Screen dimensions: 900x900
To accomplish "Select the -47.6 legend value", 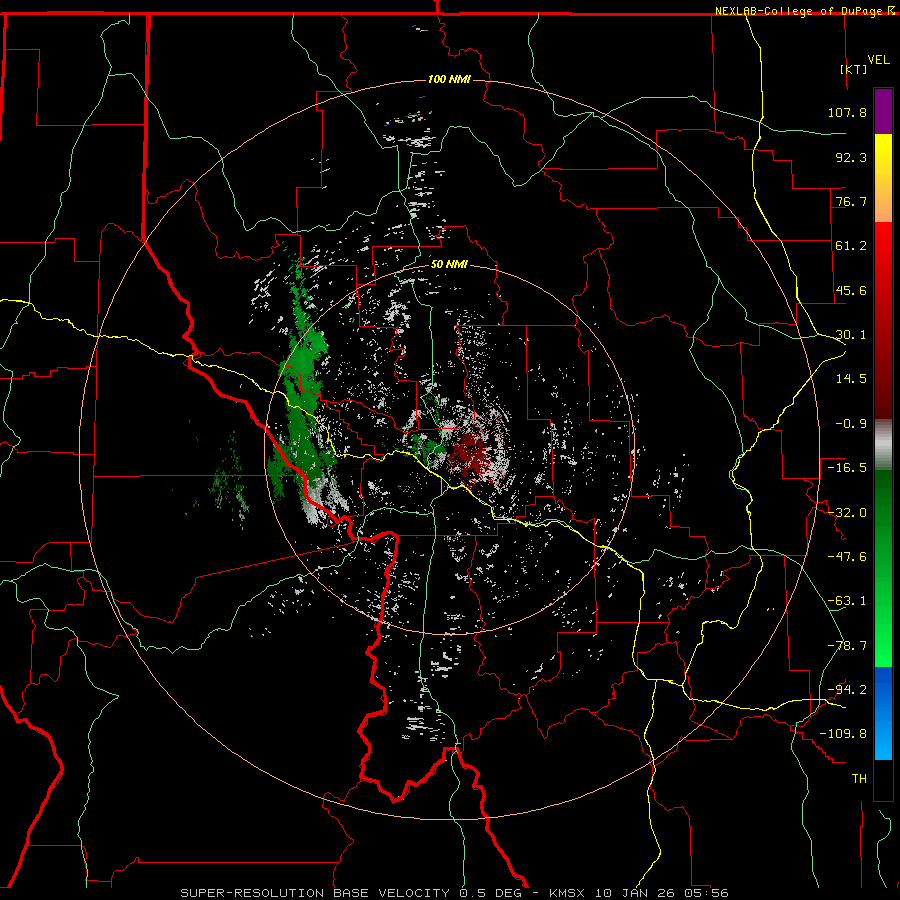I will pos(847,557).
